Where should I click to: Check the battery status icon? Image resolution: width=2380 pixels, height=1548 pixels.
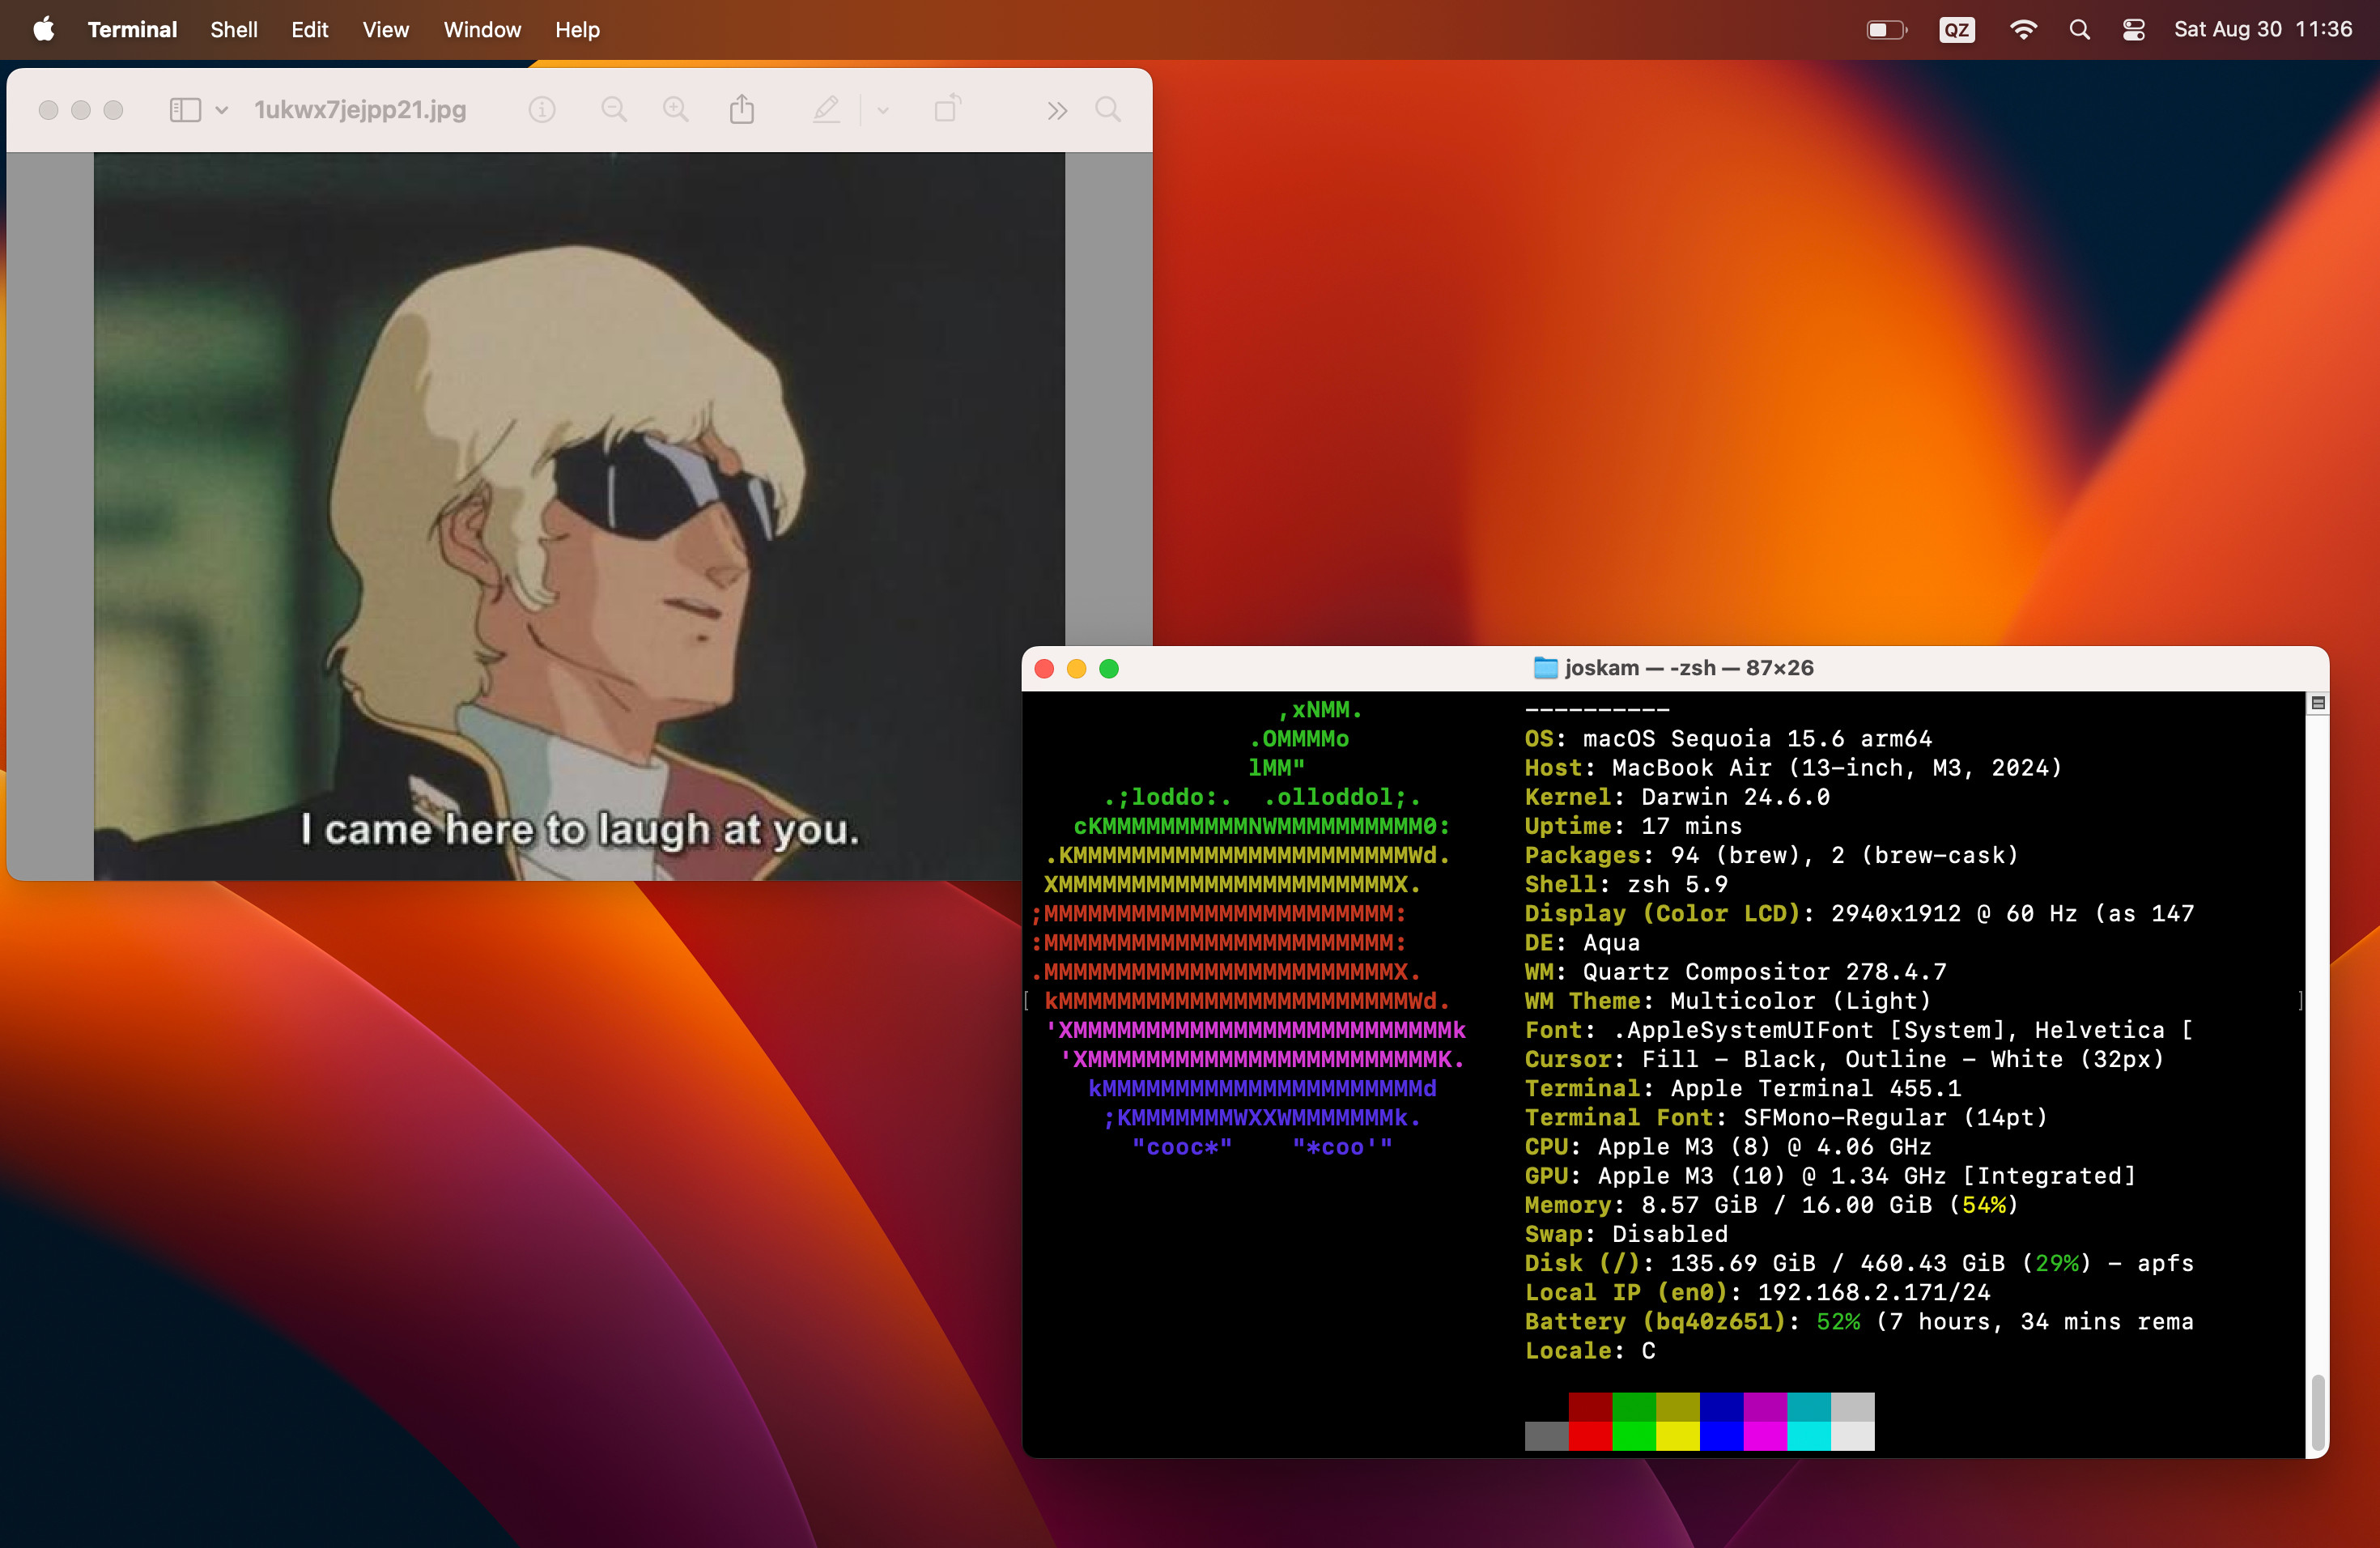point(1886,30)
